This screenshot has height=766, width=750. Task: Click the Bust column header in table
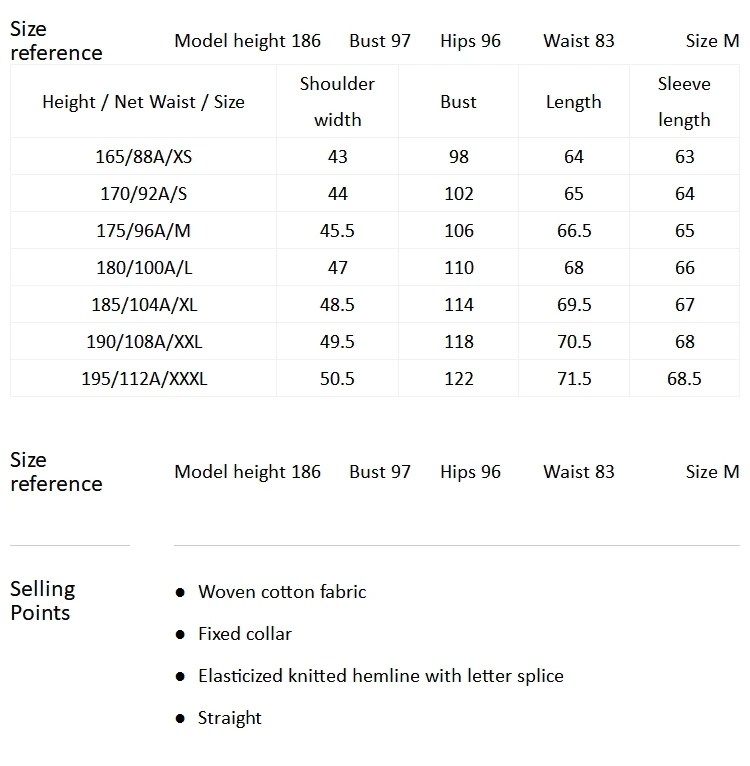(x=458, y=102)
